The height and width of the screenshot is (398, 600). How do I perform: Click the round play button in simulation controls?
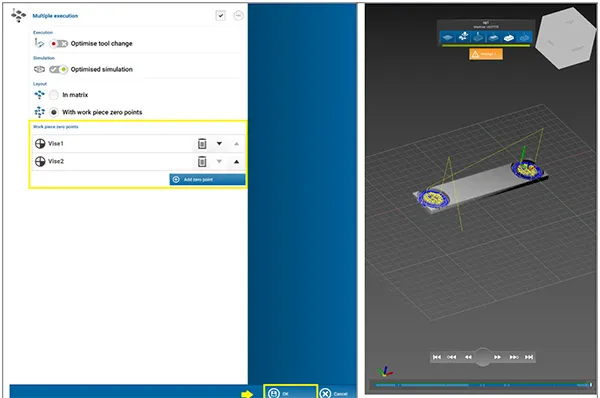(x=483, y=357)
